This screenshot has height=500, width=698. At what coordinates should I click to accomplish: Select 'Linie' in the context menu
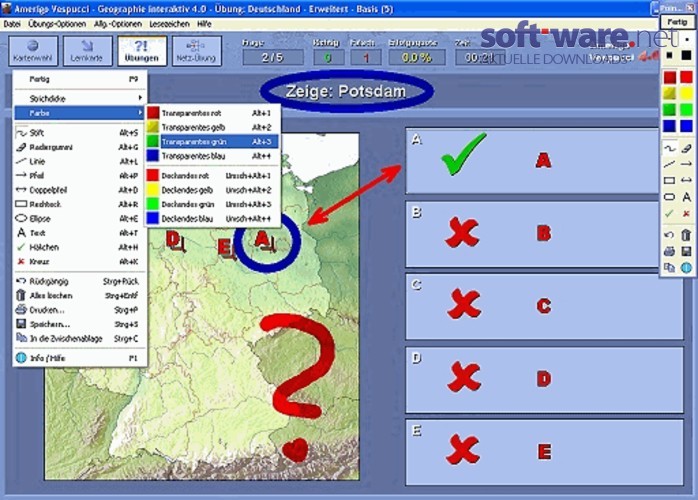click(80, 161)
